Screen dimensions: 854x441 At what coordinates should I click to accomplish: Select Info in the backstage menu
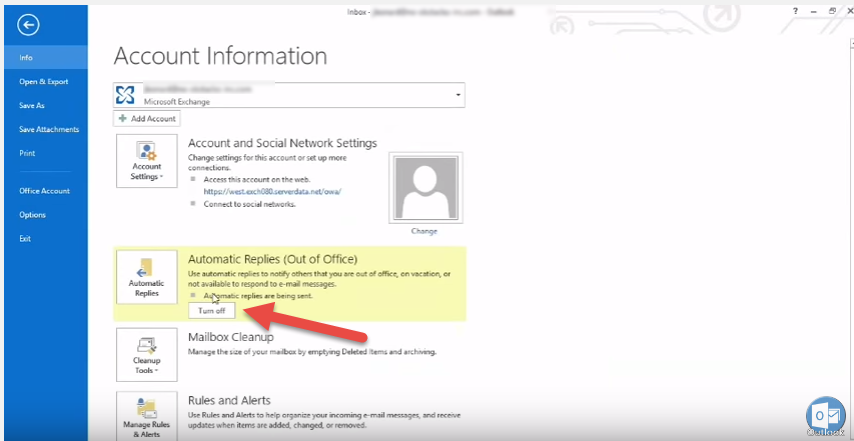(46, 57)
